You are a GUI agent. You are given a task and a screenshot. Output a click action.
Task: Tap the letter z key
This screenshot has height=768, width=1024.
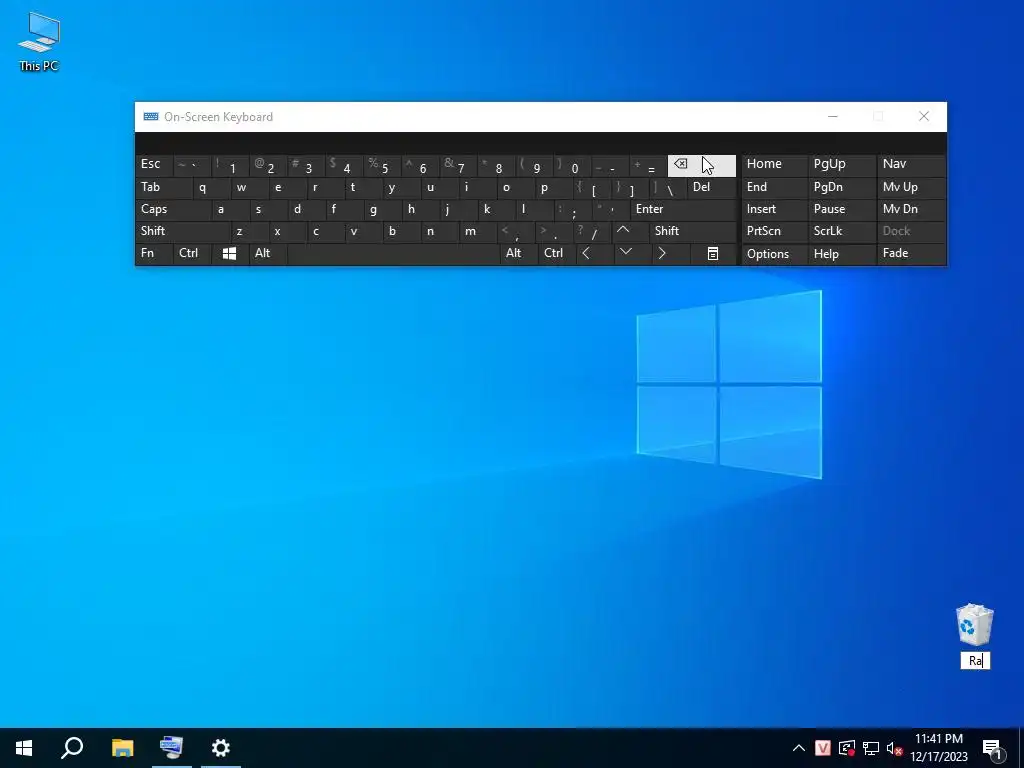coord(249,231)
